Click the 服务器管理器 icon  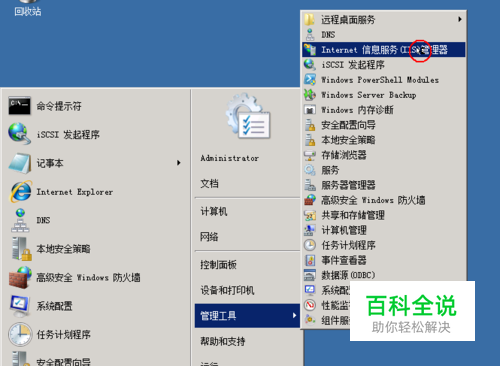click(x=310, y=185)
